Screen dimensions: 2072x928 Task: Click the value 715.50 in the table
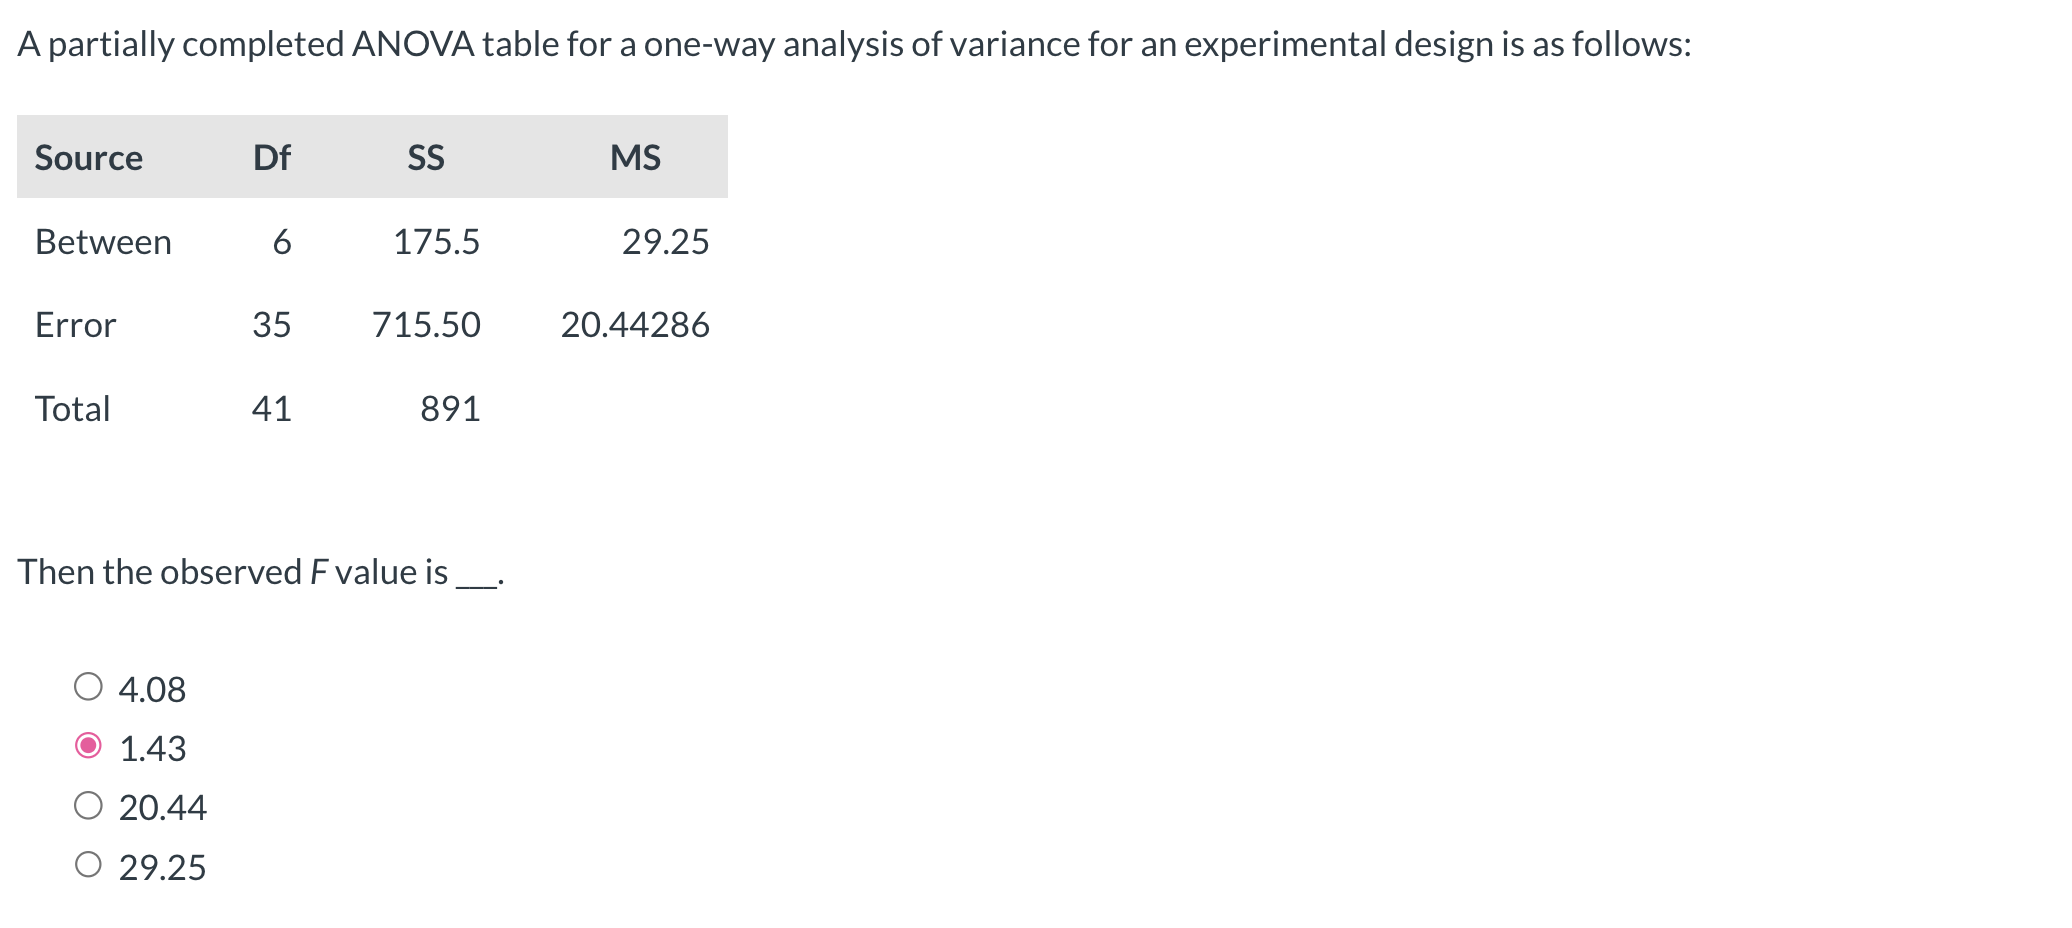pyautogui.click(x=425, y=324)
